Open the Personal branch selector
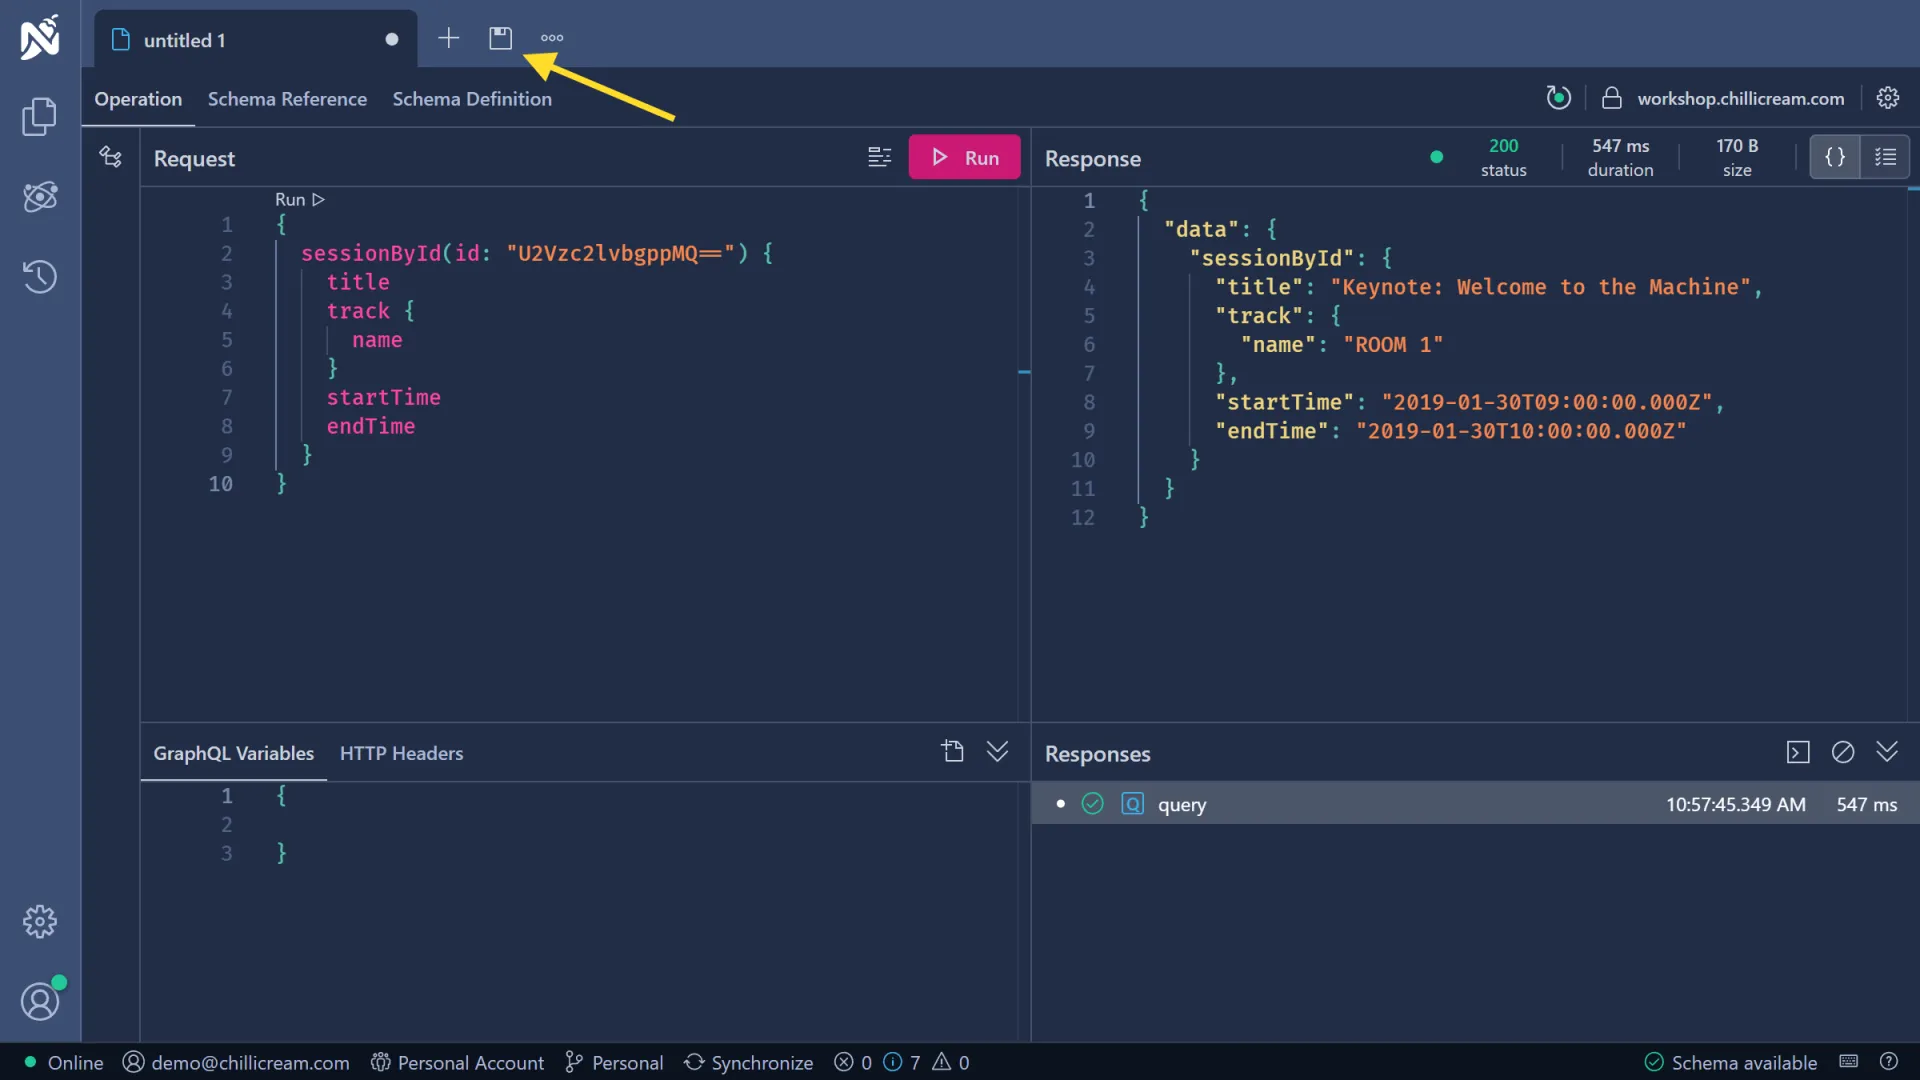Image resolution: width=1920 pixels, height=1080 pixels. point(614,1062)
